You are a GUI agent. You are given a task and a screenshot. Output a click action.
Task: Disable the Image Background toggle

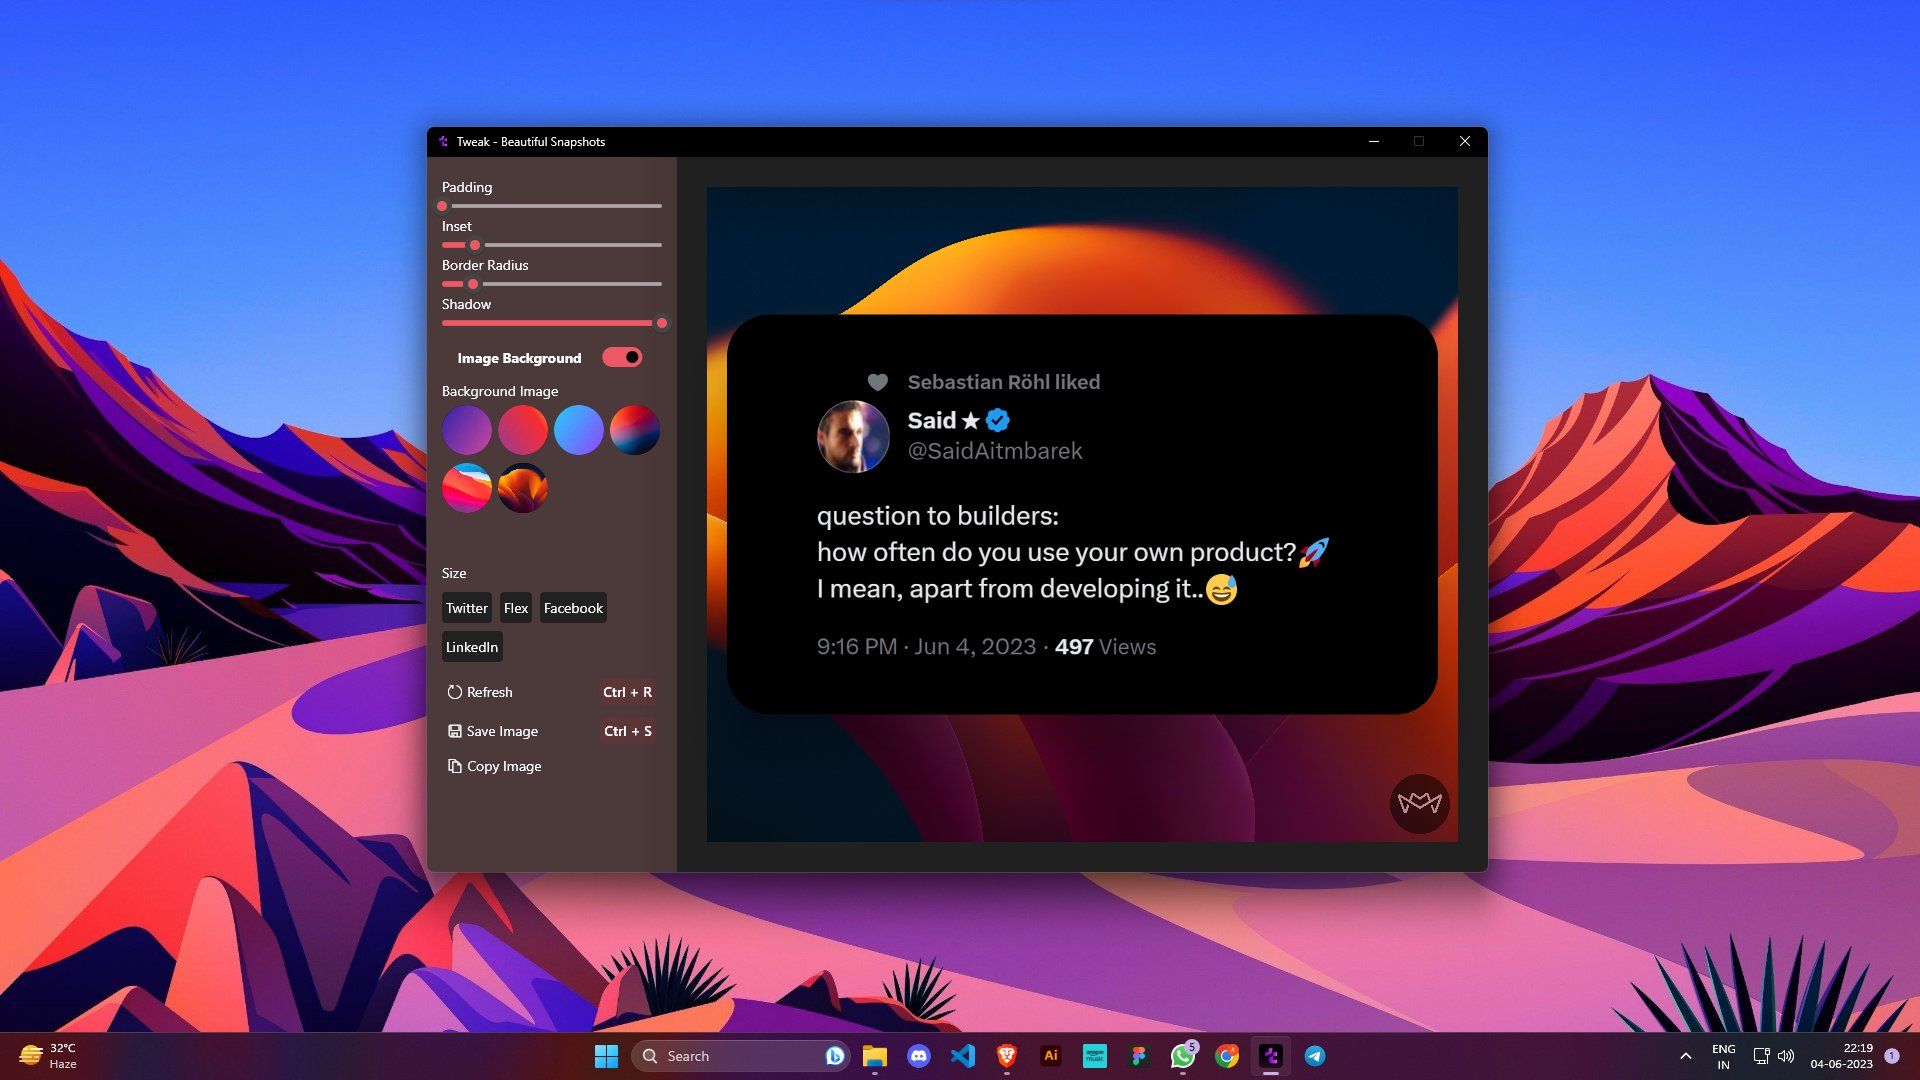(x=621, y=357)
